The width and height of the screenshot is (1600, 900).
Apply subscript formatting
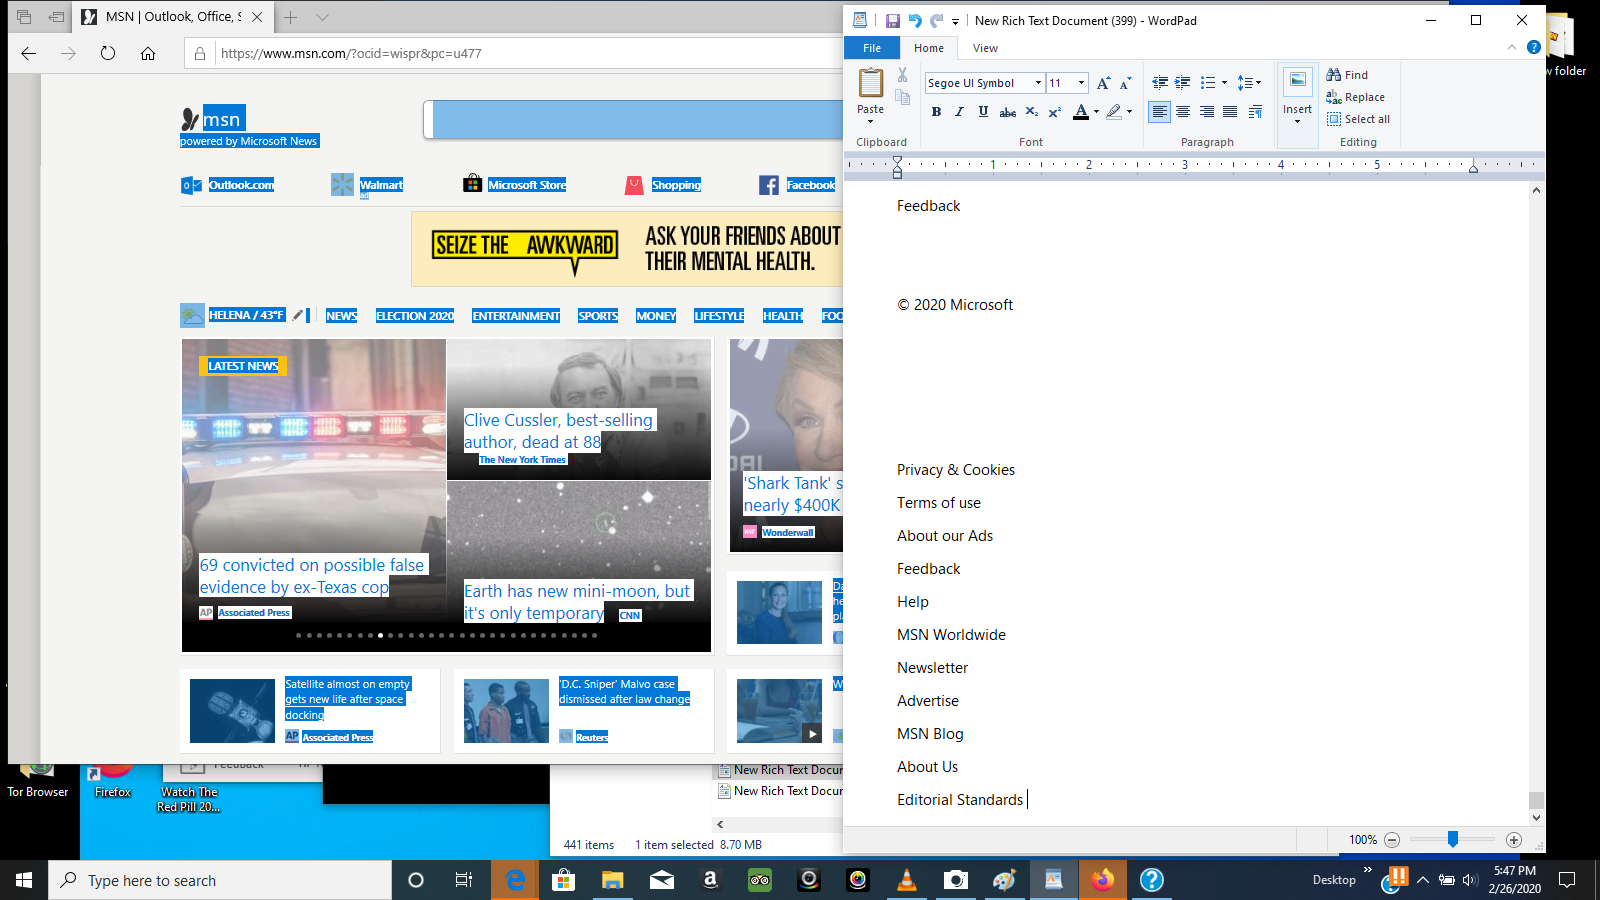[1032, 112]
